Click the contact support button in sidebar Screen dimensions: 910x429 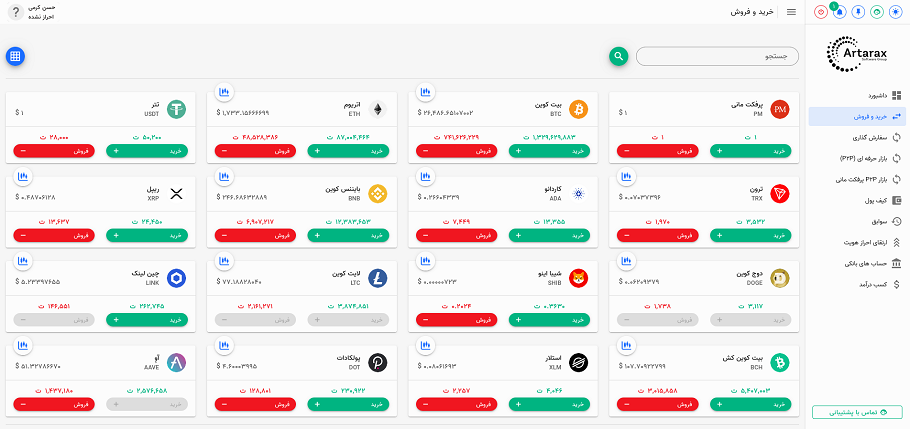(857, 412)
